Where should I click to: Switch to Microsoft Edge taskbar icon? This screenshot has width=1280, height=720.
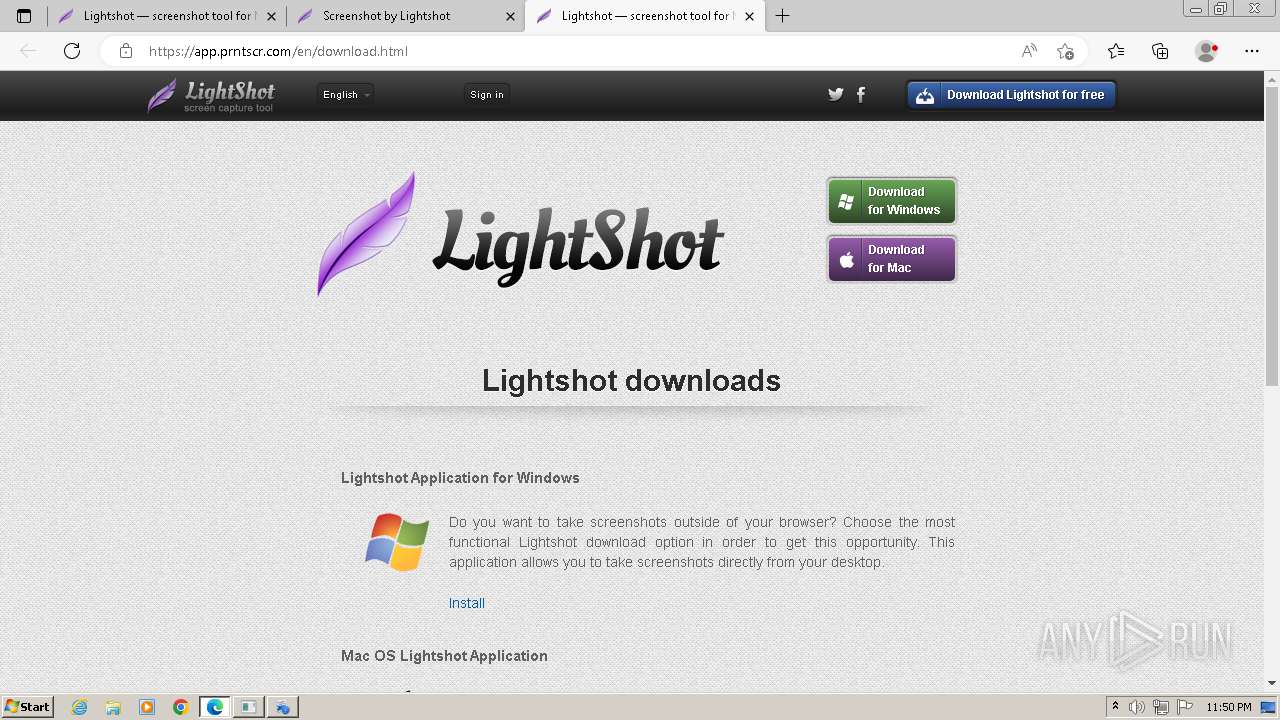pyautogui.click(x=215, y=707)
